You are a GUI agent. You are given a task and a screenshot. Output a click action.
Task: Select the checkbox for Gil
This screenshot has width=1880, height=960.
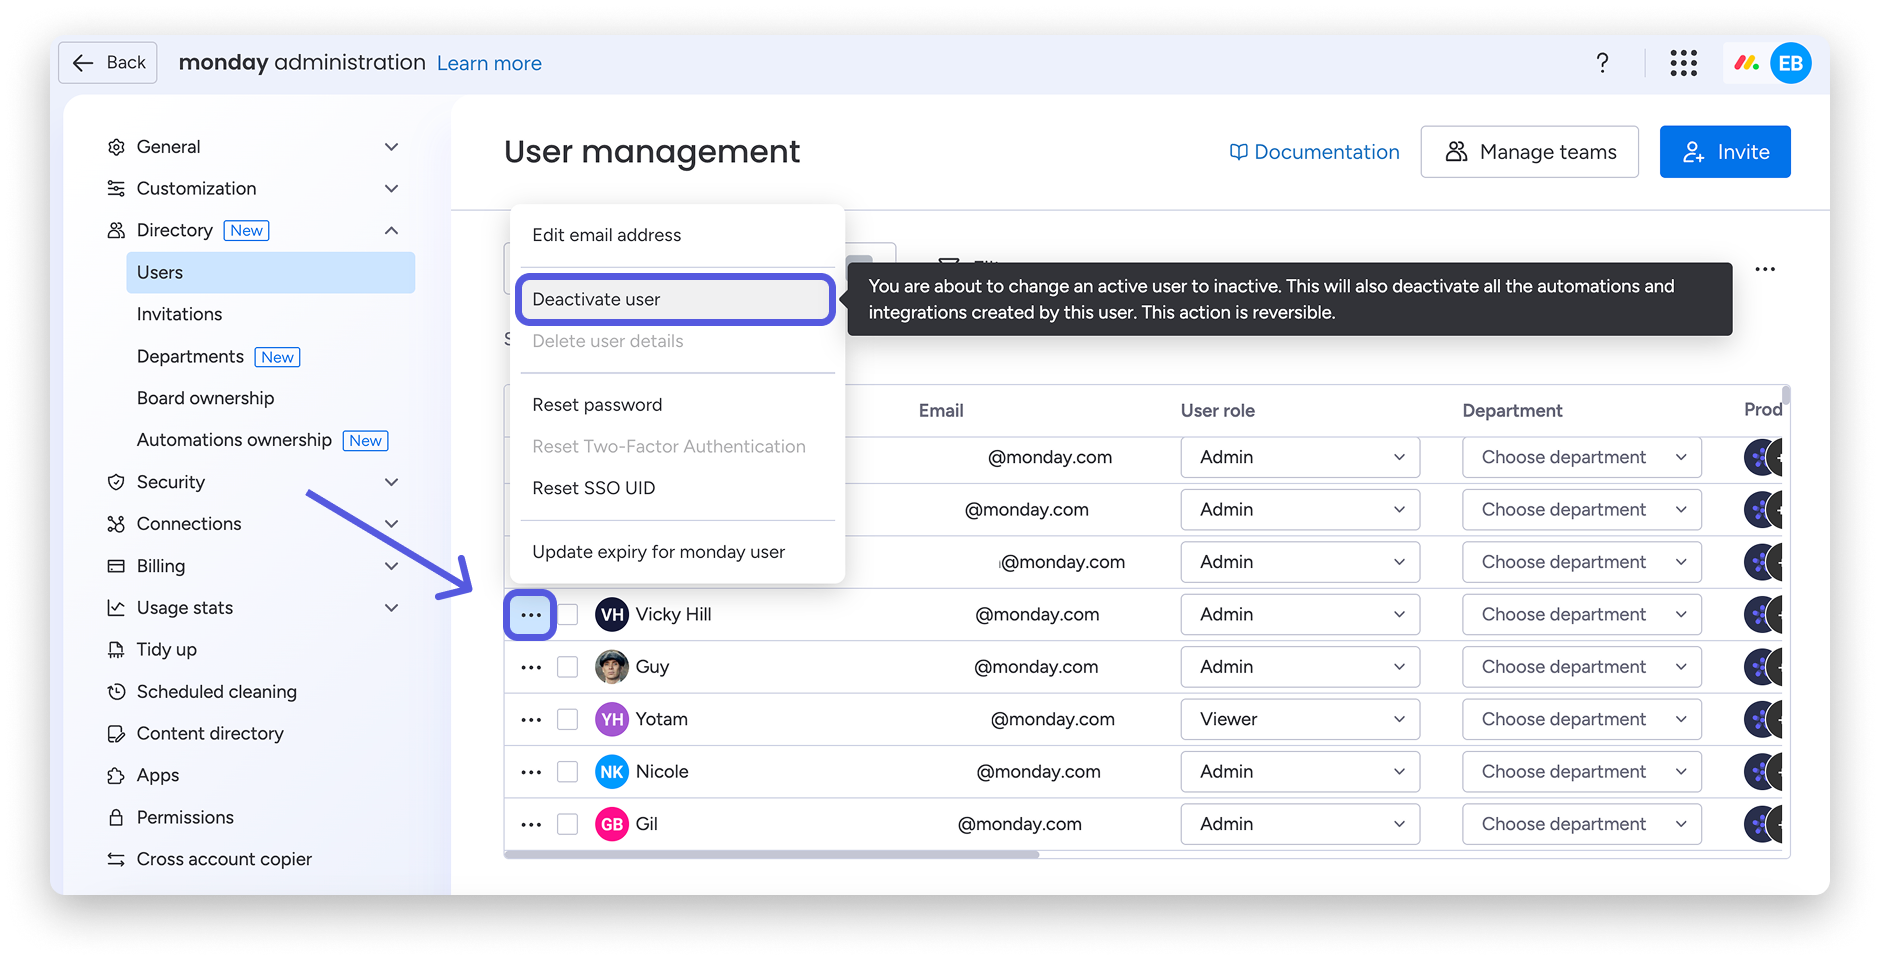(568, 825)
